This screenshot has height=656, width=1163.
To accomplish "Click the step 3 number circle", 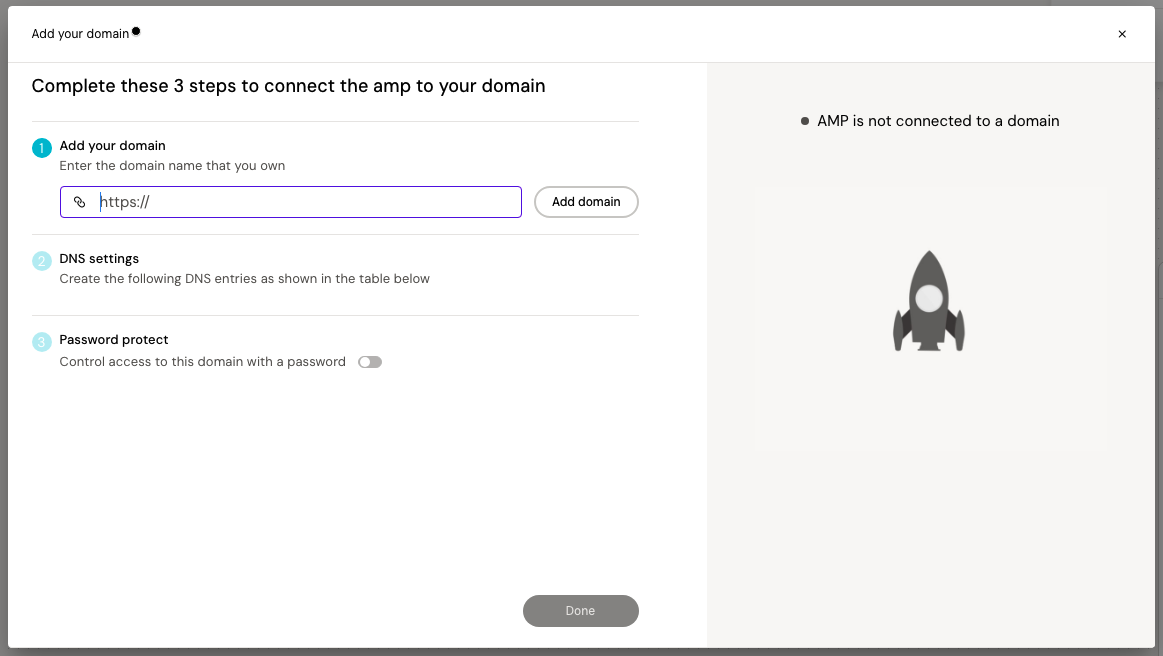I will click(x=41, y=342).
